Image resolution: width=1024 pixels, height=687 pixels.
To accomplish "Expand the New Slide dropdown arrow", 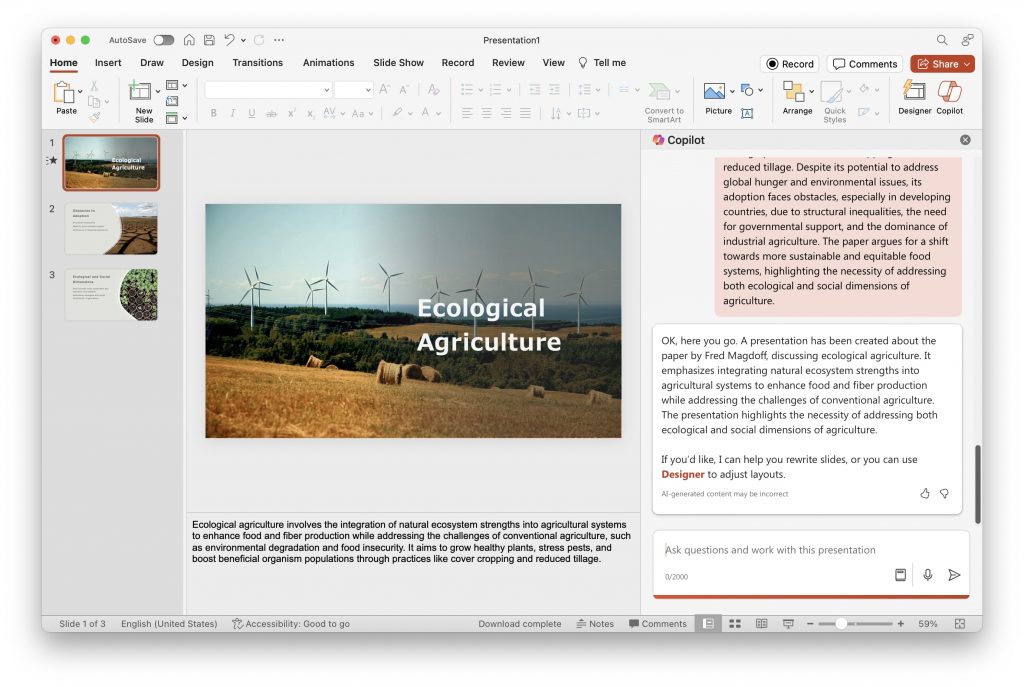I will (157, 91).
